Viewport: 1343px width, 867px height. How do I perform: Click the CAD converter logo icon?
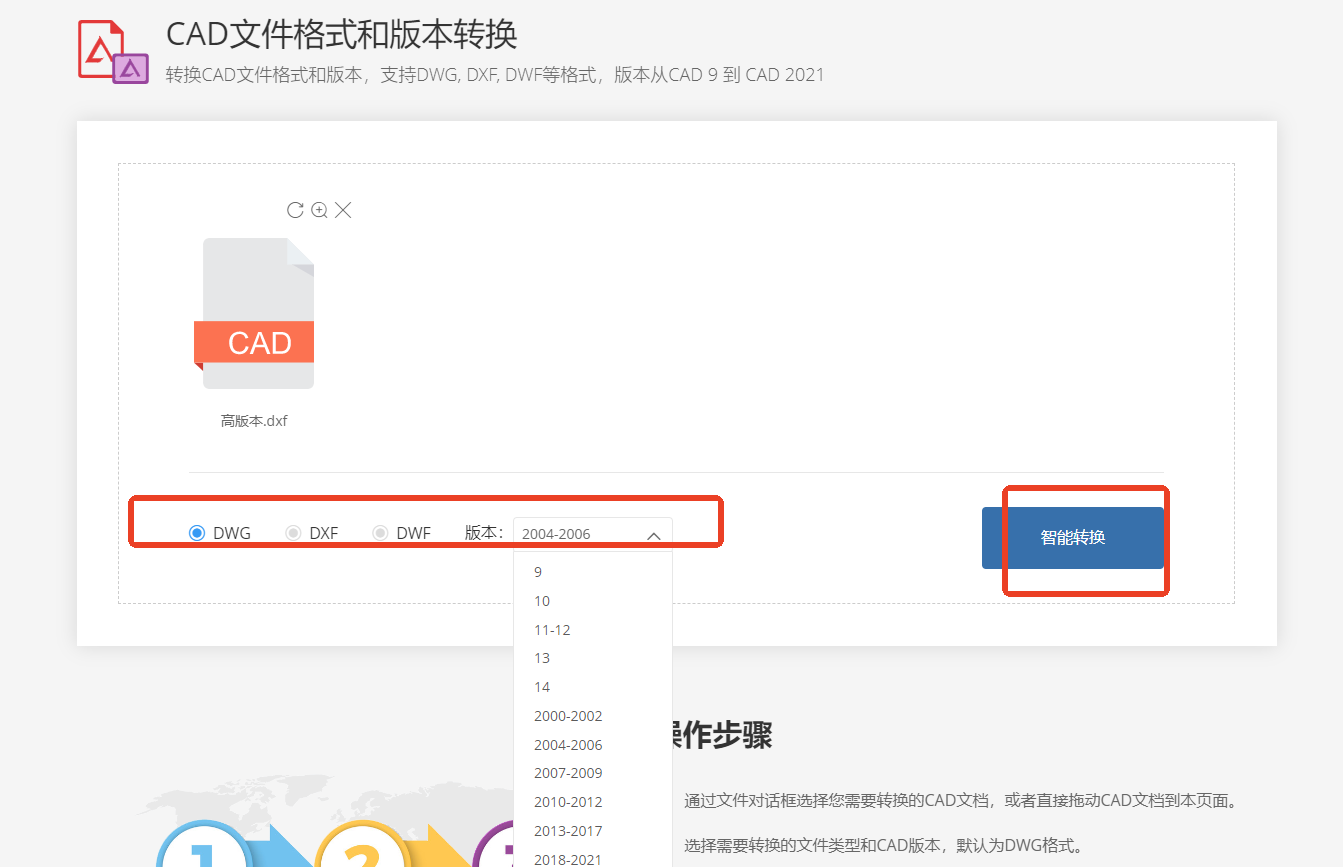[x=112, y=49]
